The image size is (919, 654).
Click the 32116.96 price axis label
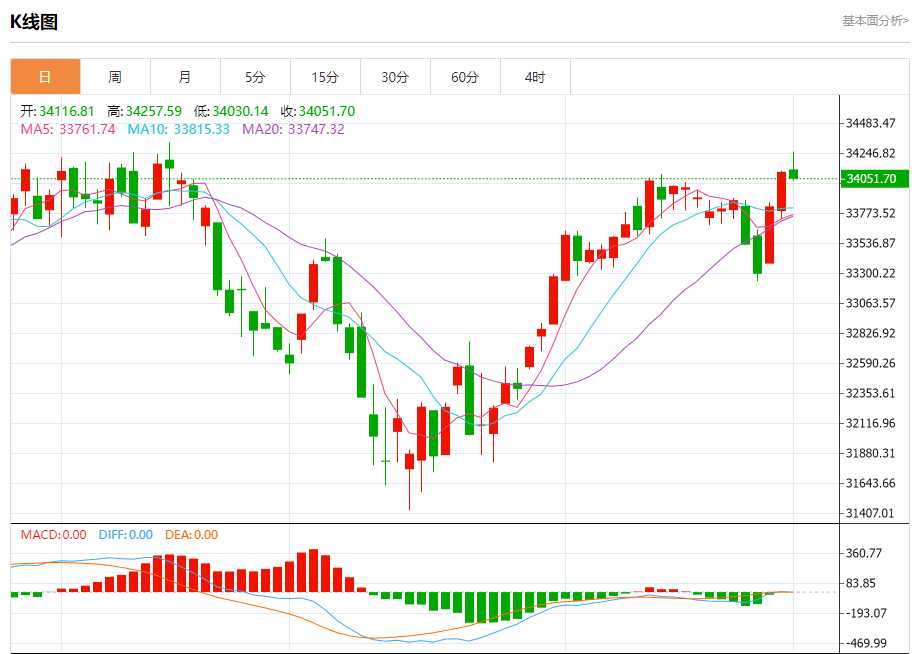tap(870, 423)
